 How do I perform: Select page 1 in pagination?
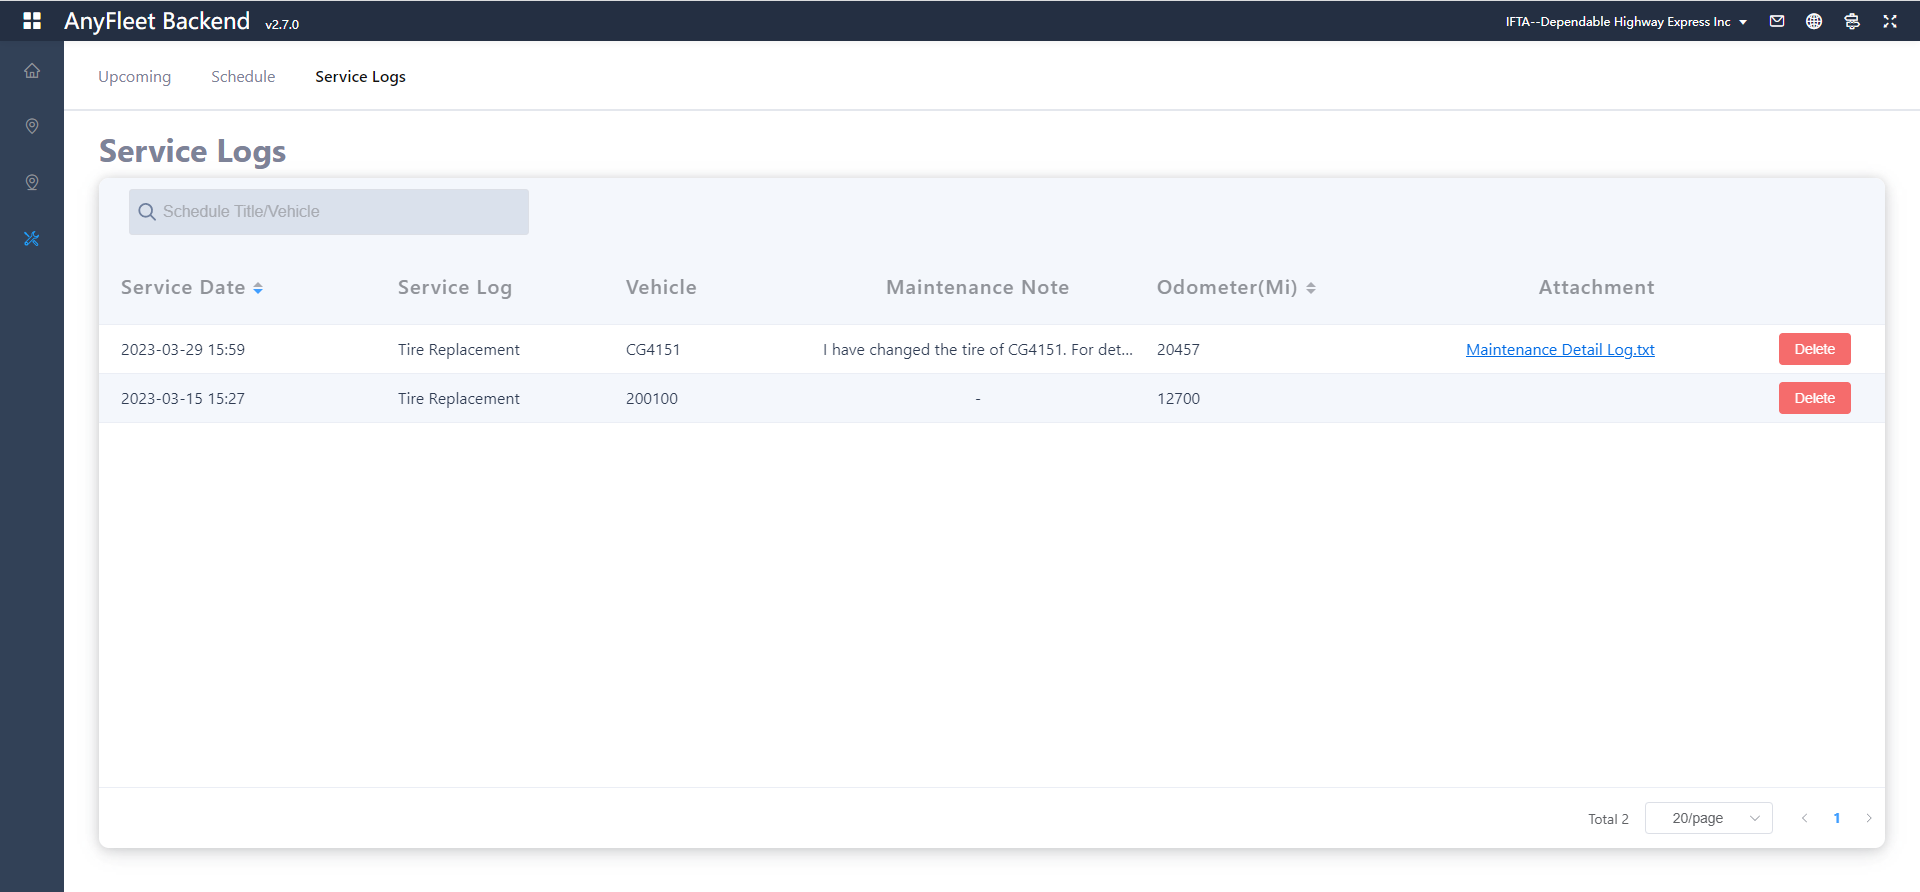[x=1837, y=818]
